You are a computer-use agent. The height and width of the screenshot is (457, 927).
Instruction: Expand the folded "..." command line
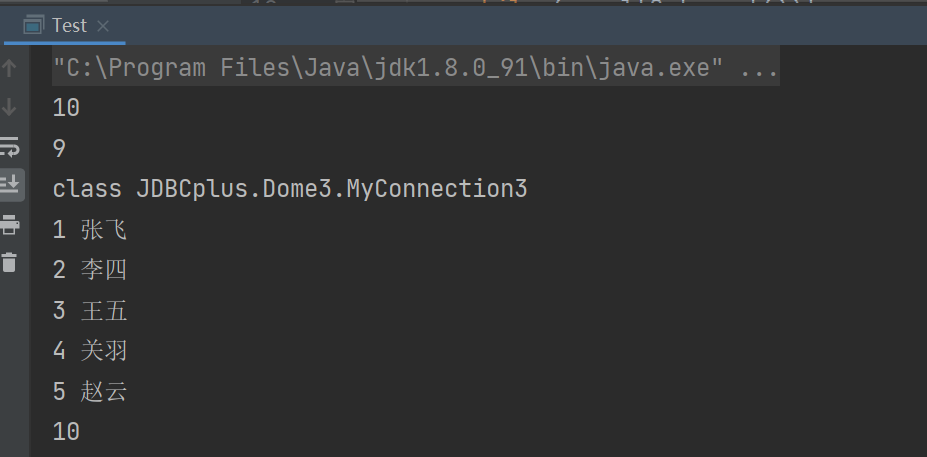[x=759, y=68]
